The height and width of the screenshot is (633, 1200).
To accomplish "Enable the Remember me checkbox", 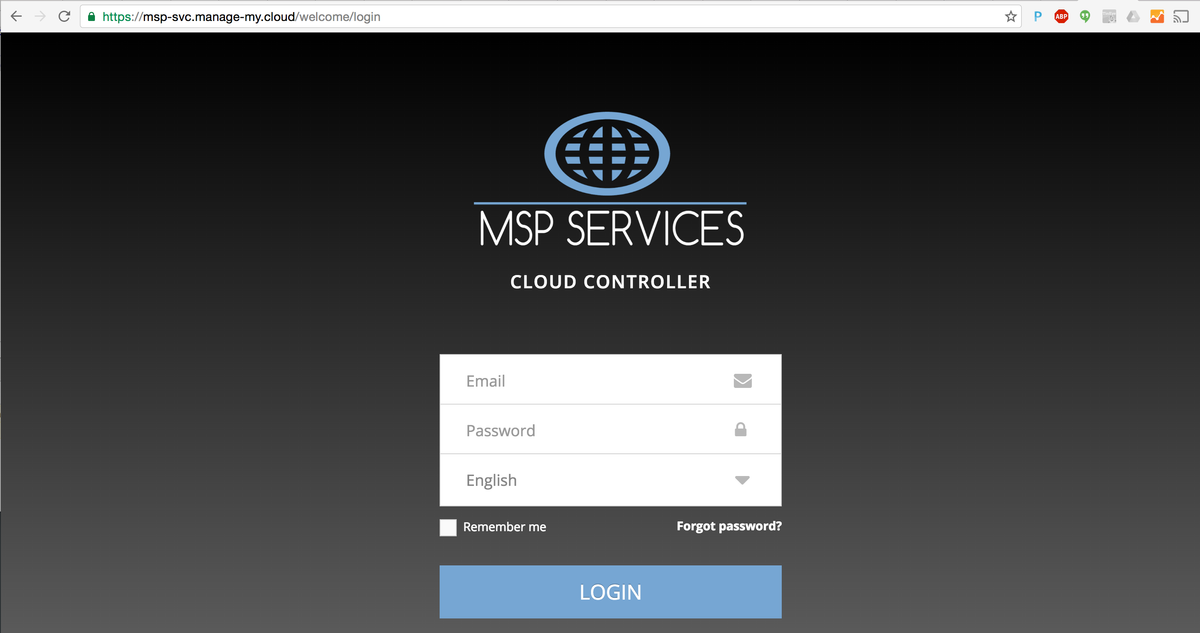I will point(448,527).
